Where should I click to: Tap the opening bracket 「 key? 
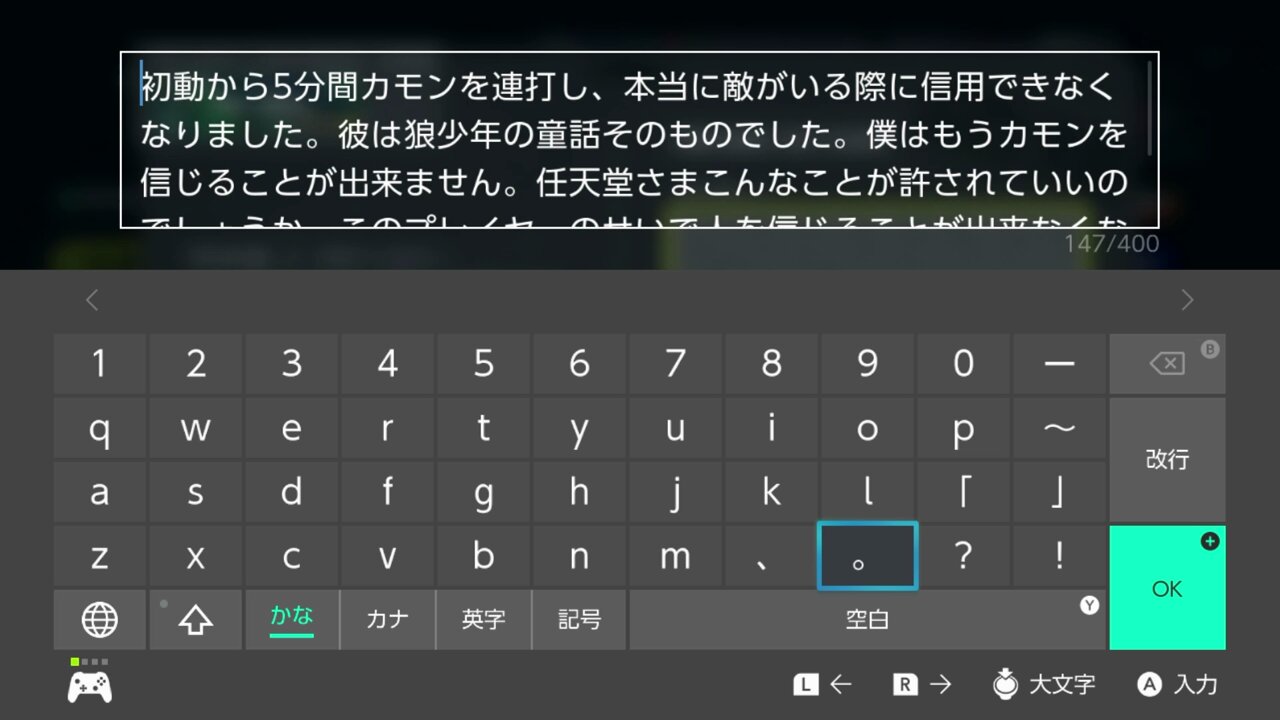point(964,492)
